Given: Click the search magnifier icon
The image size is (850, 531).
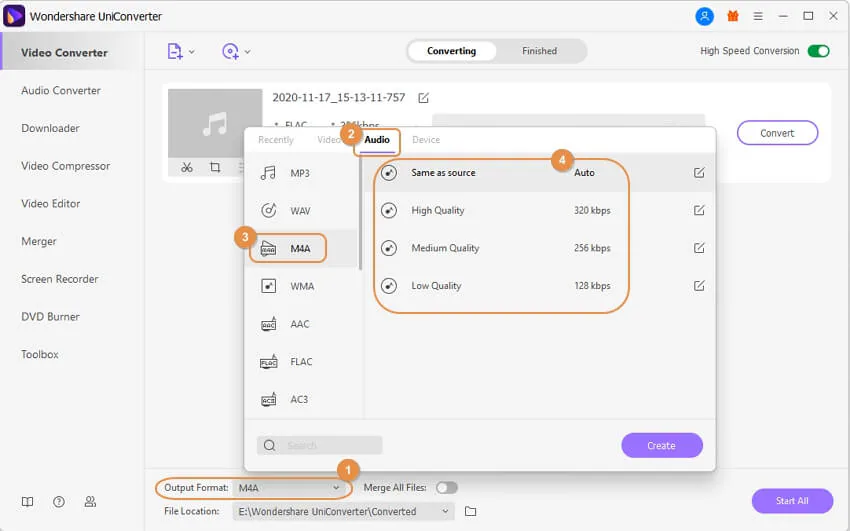Looking at the screenshot, I should click(269, 445).
